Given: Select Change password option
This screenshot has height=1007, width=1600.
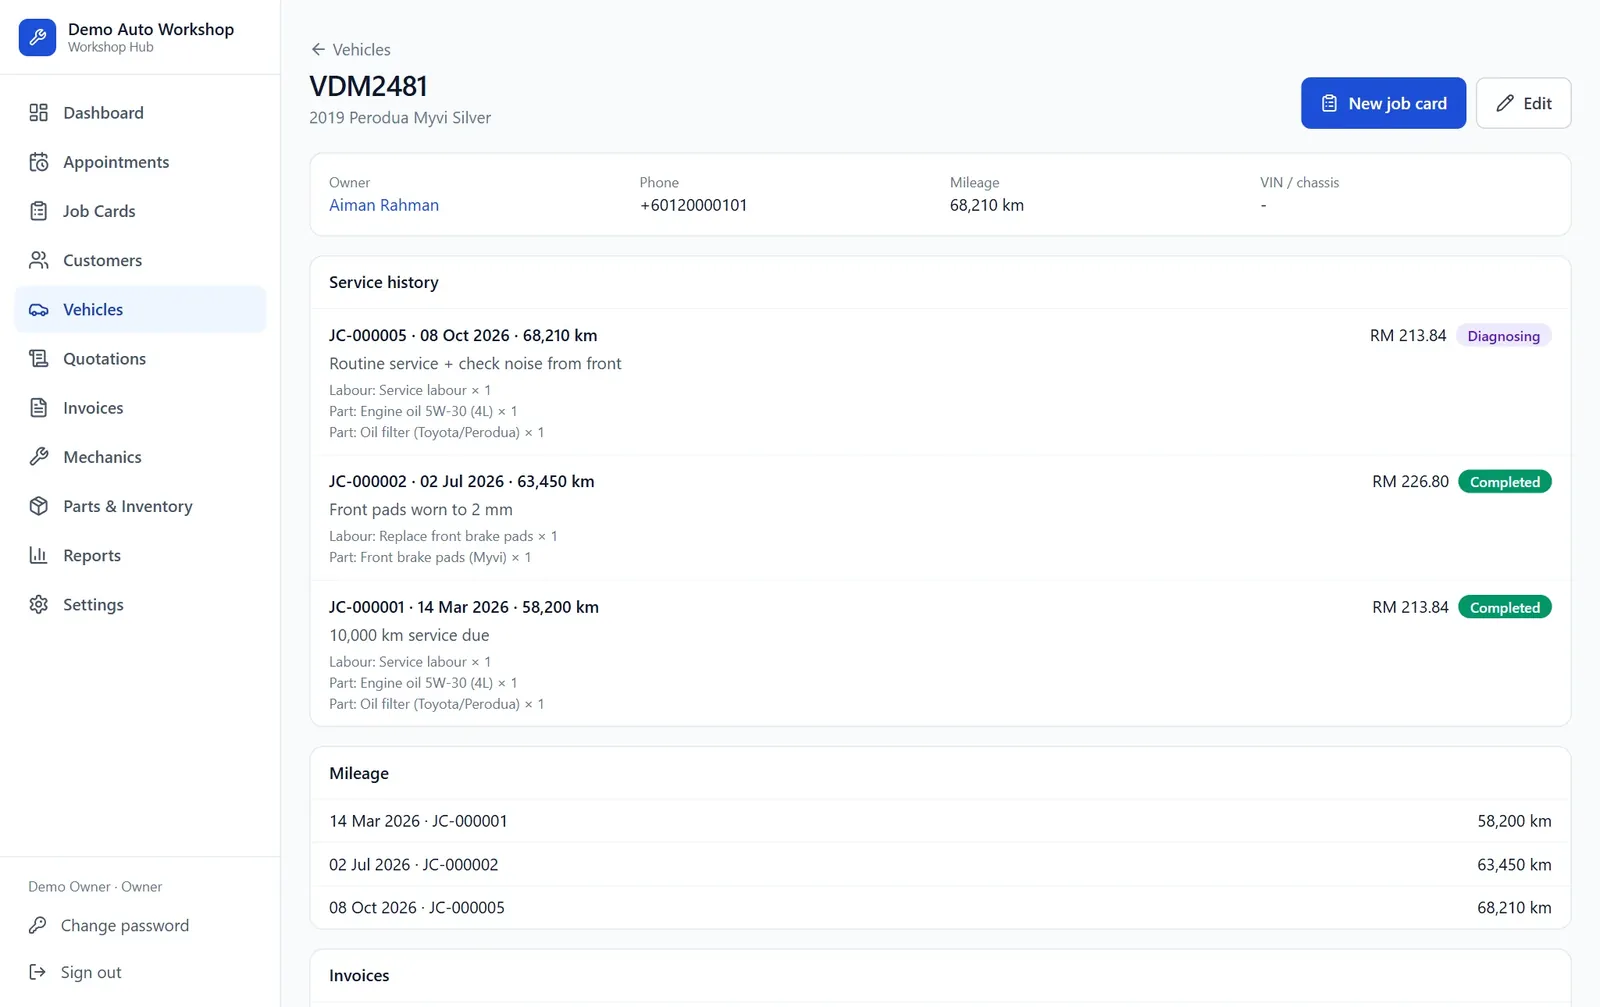Looking at the screenshot, I should click(125, 926).
